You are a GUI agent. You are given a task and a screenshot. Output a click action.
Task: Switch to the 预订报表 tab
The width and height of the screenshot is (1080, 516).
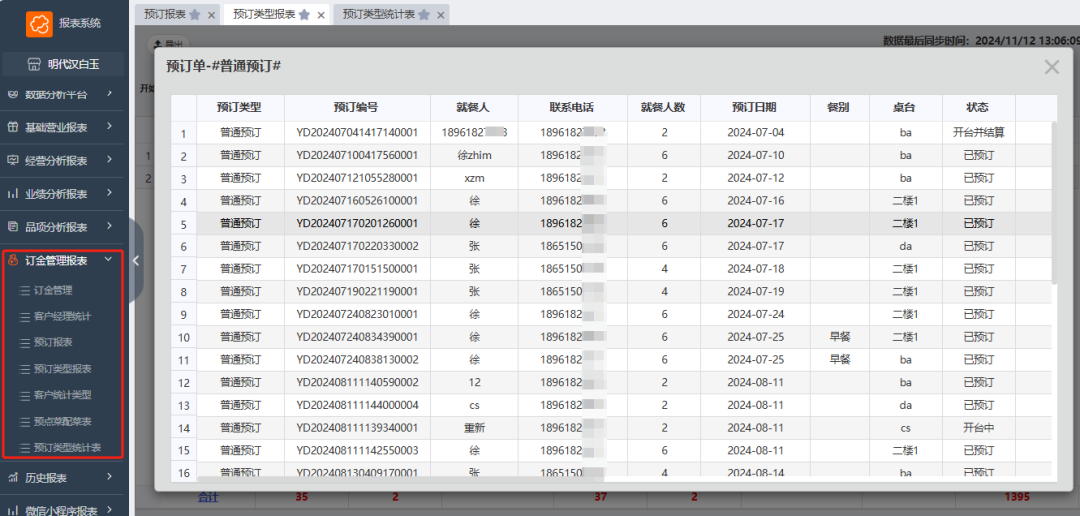click(x=164, y=14)
